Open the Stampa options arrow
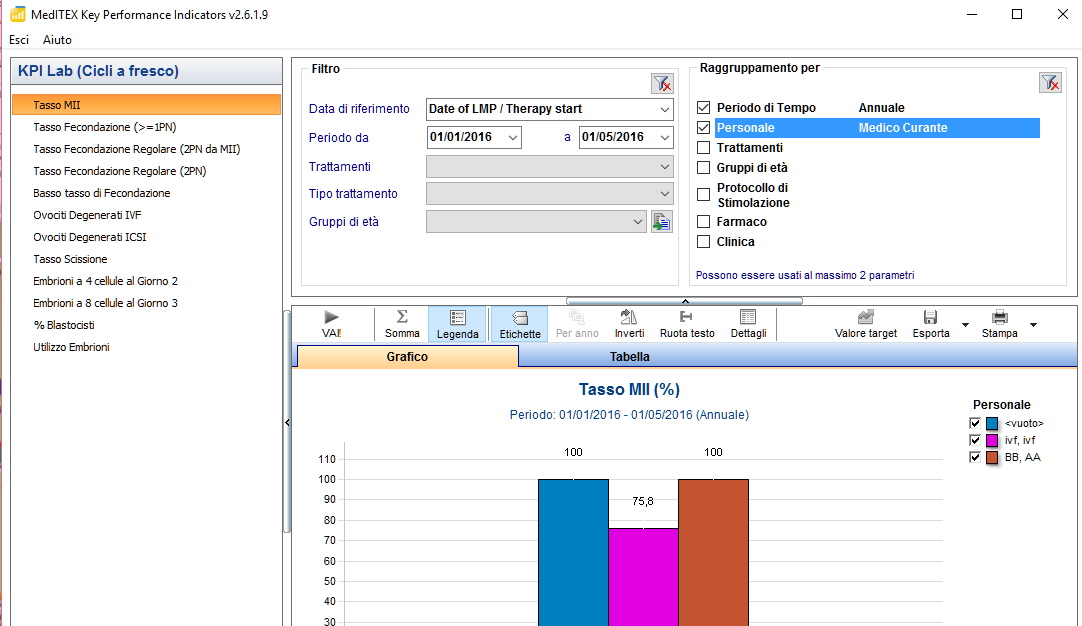This screenshot has height=626, width=1082. (x=1033, y=324)
